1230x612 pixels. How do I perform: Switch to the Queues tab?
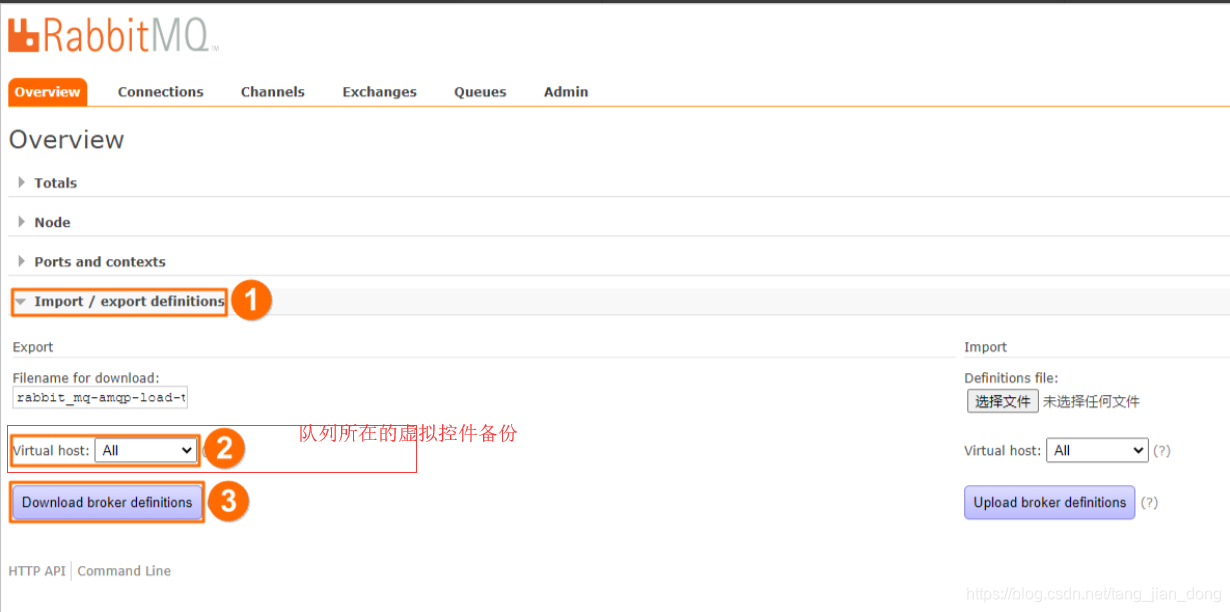[x=480, y=92]
